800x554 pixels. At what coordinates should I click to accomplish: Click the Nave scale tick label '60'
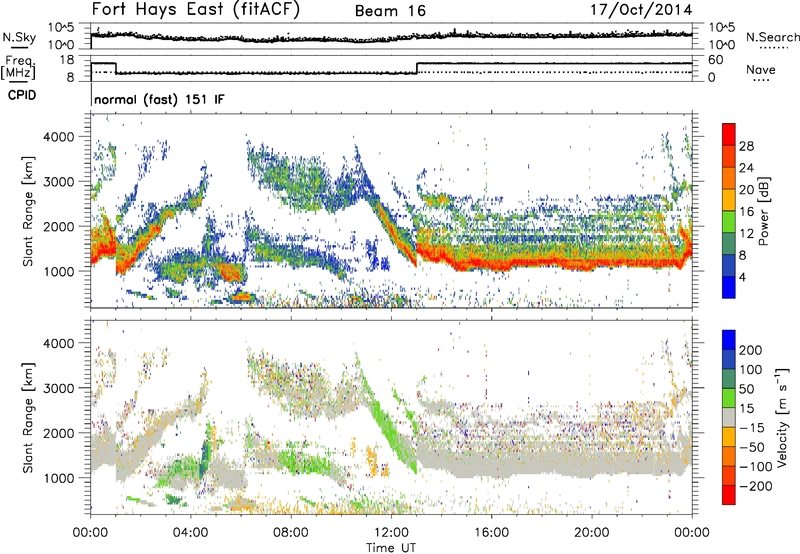point(715,60)
